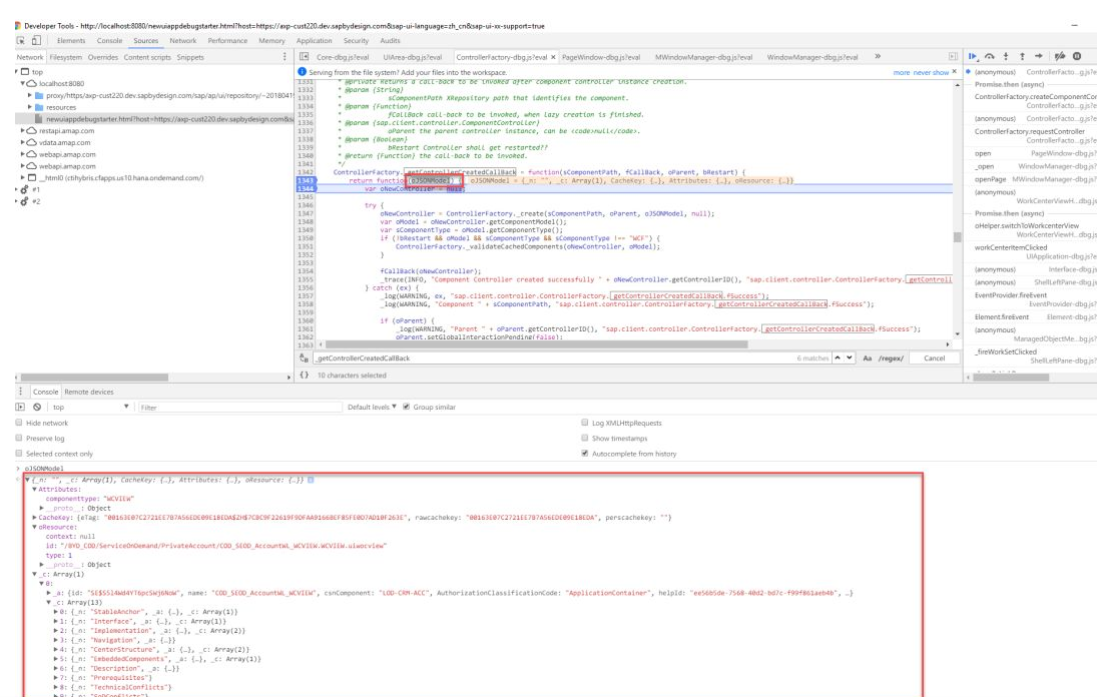
Task: Show the console sidebar icon
Action: click(20, 407)
